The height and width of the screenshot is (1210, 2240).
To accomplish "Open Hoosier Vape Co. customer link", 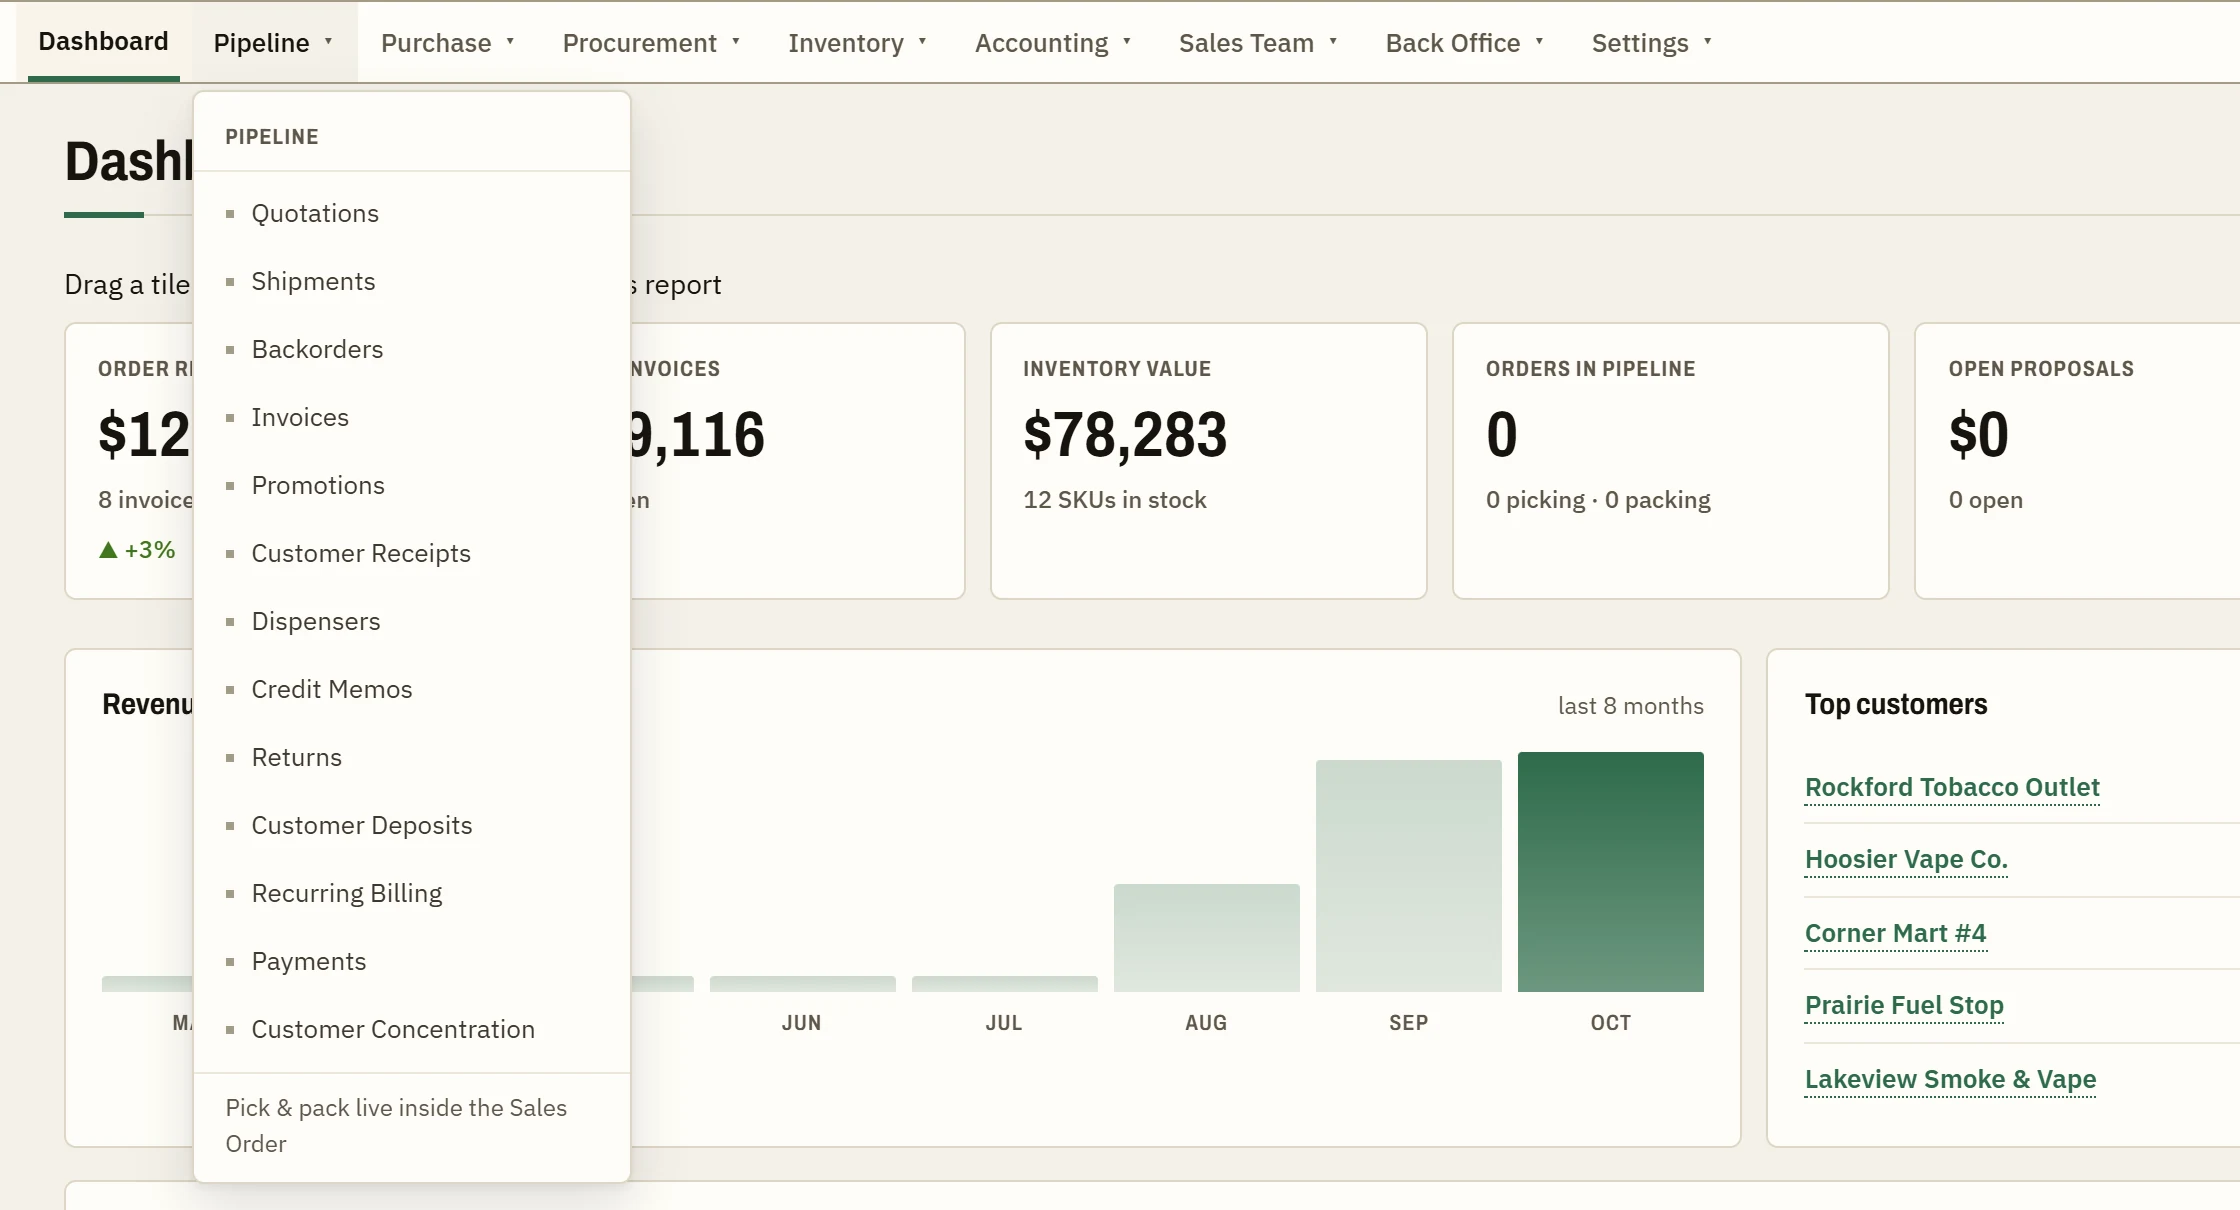I will tap(1906, 859).
